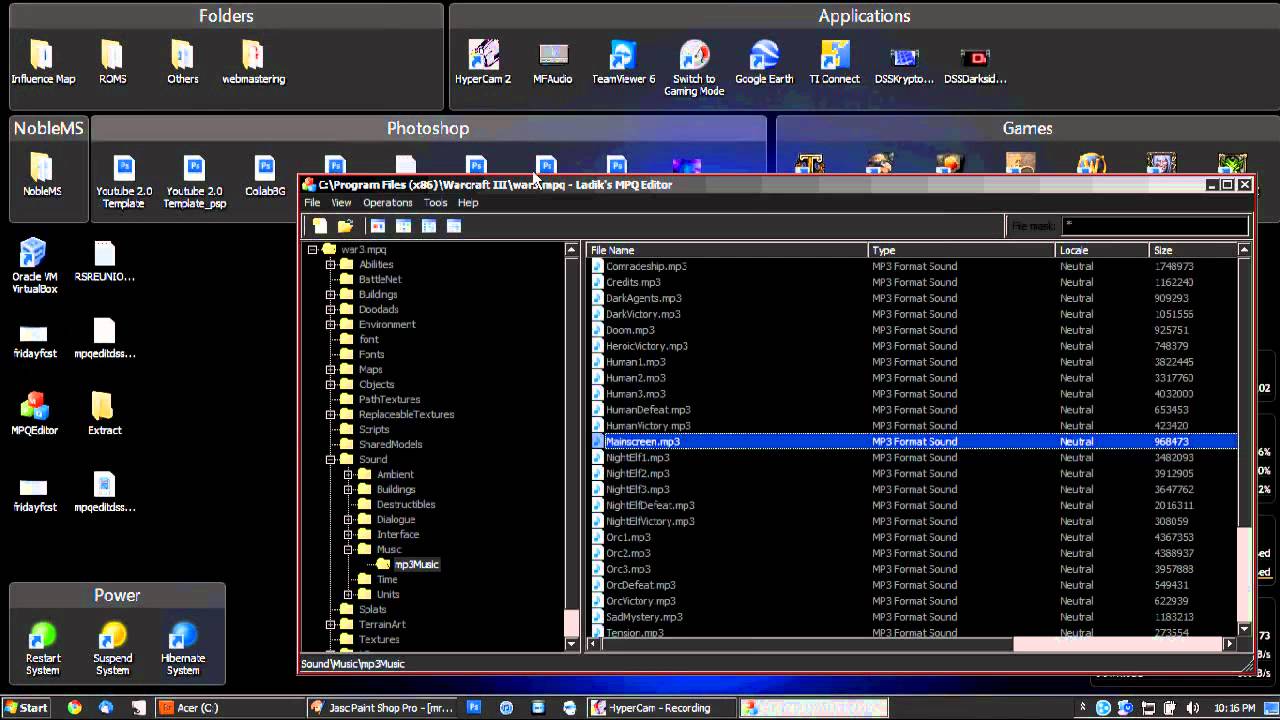Collapse the Sound folder node
The width and height of the screenshot is (1280, 720).
coord(331,460)
